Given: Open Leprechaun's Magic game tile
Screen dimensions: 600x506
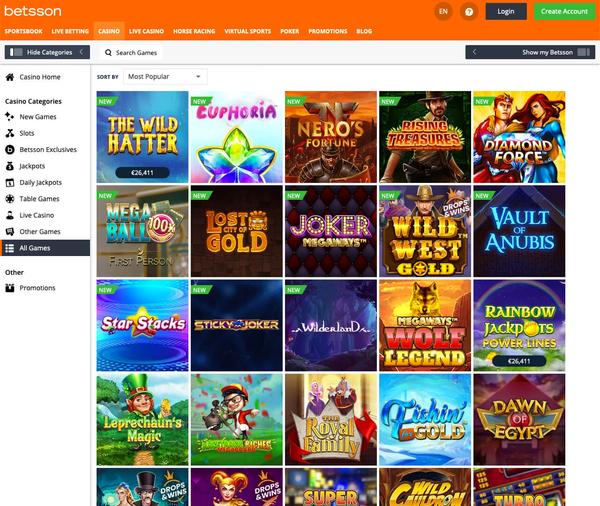Looking at the screenshot, I should click(142, 419).
